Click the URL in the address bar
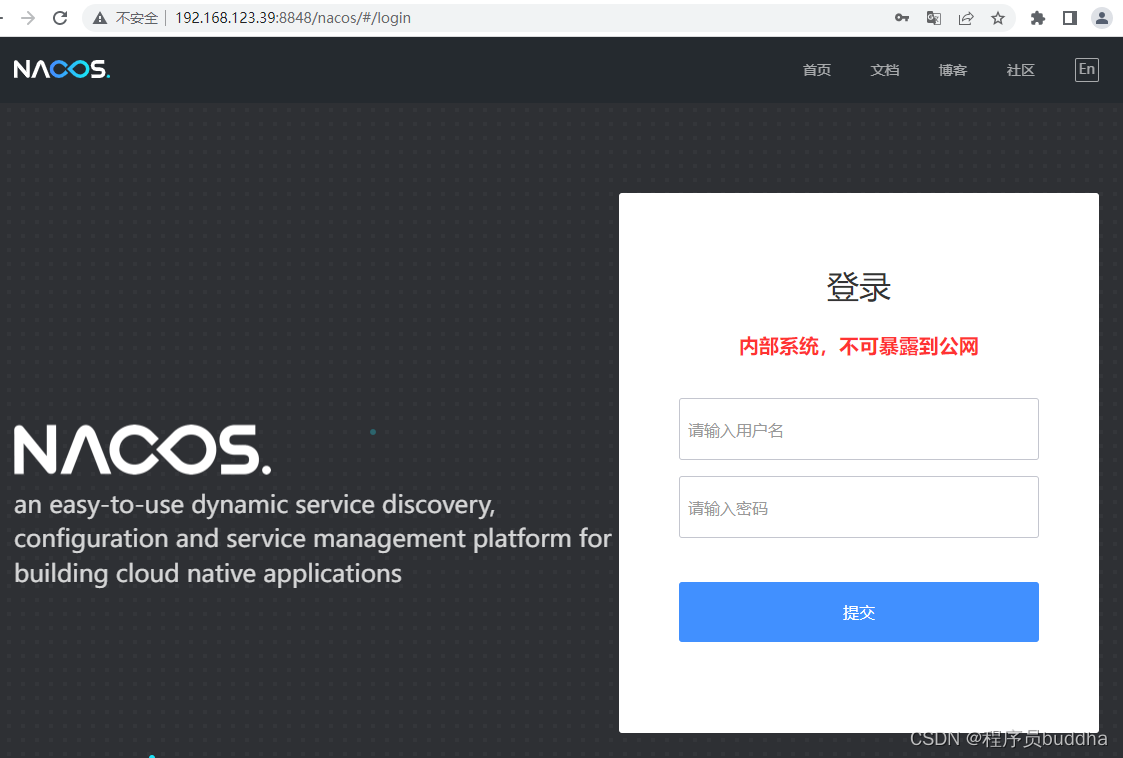Screen dimensions: 1123x758 293,18
